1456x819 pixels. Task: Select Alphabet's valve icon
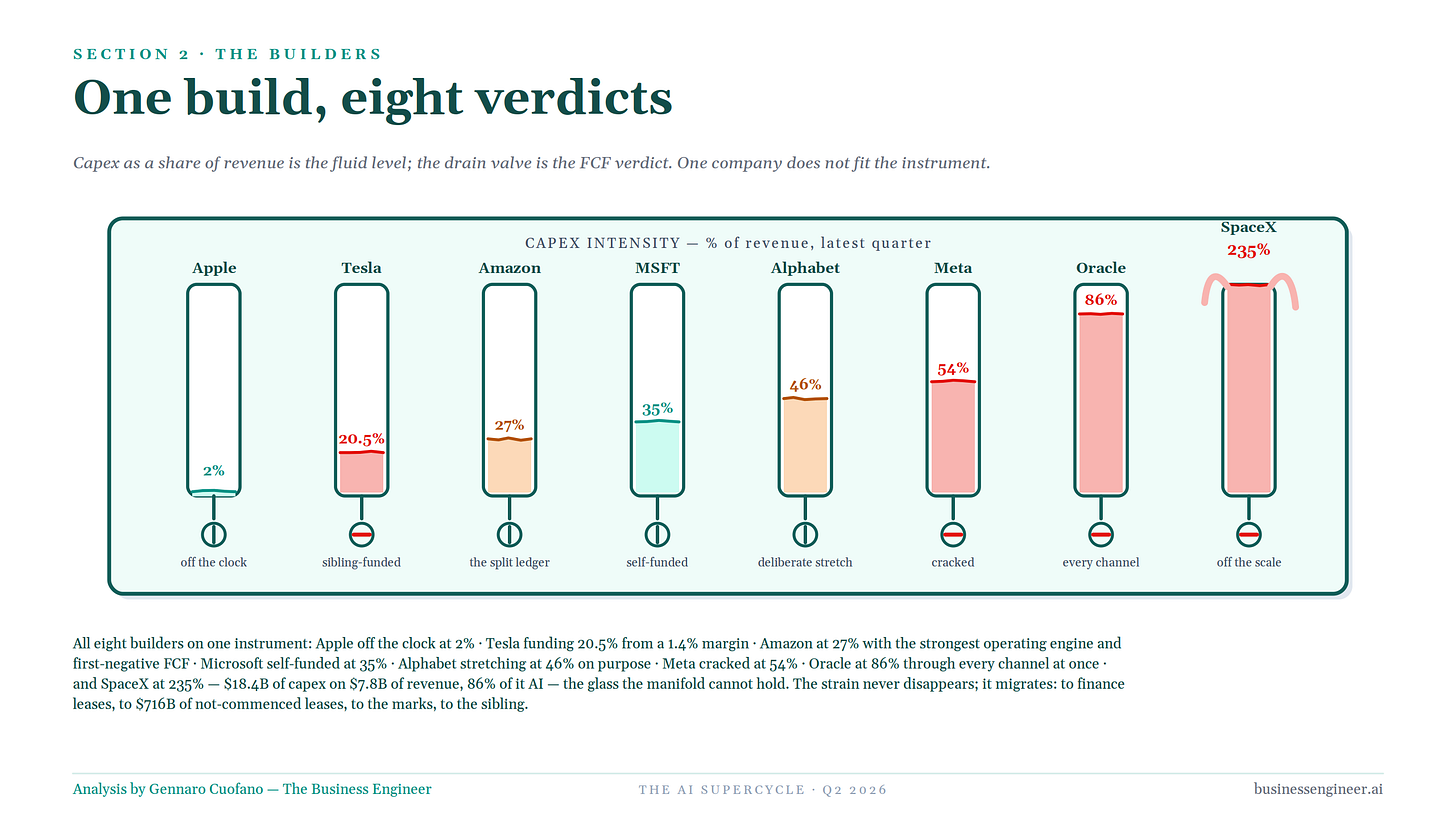click(x=805, y=534)
